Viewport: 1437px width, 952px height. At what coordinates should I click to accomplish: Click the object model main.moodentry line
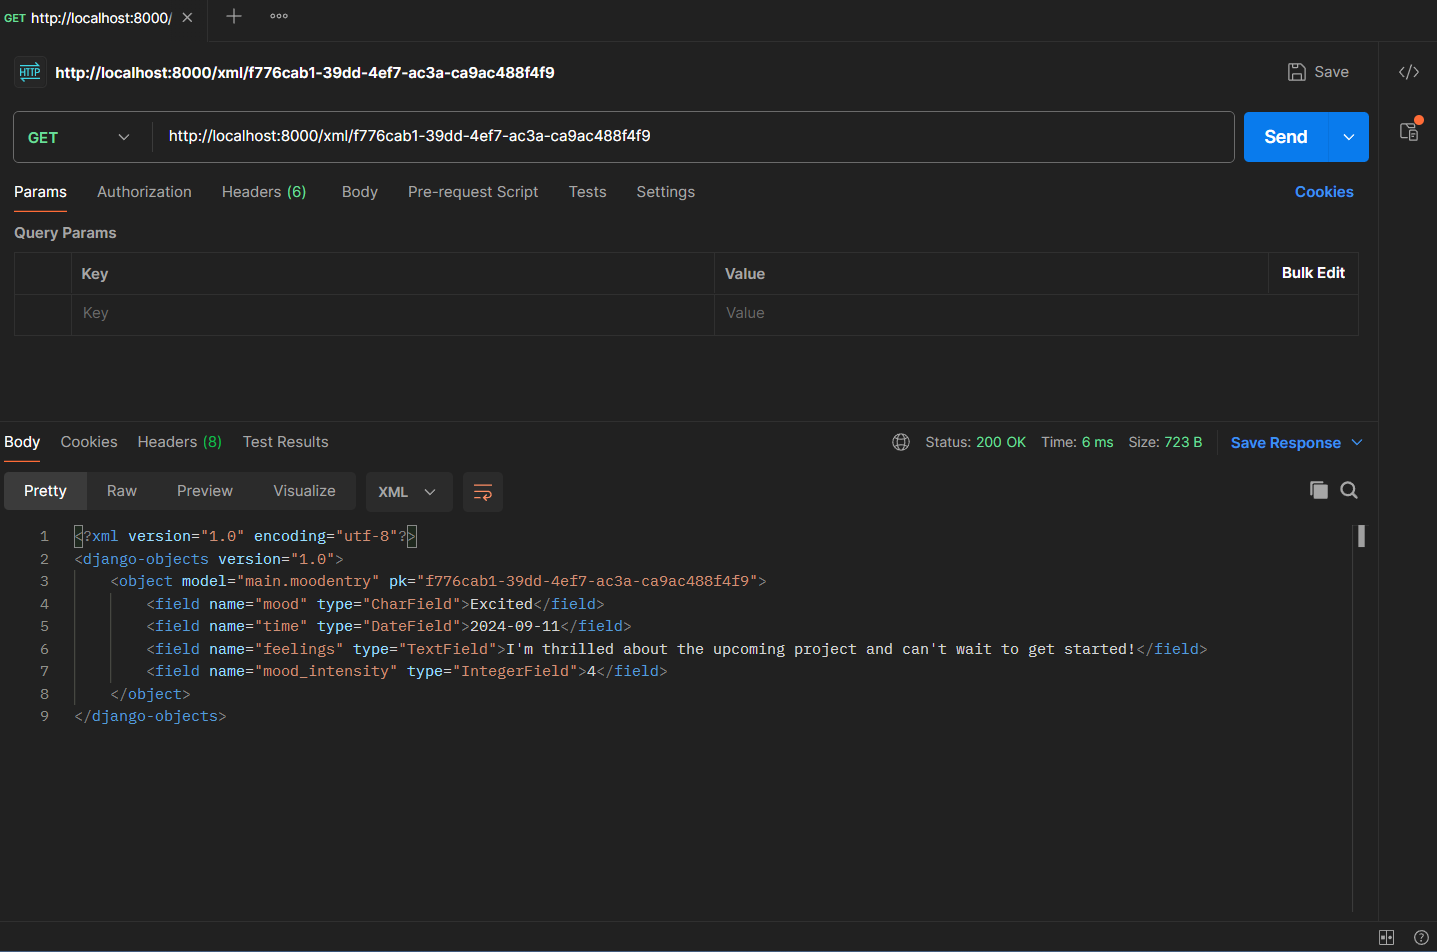[x=438, y=581]
